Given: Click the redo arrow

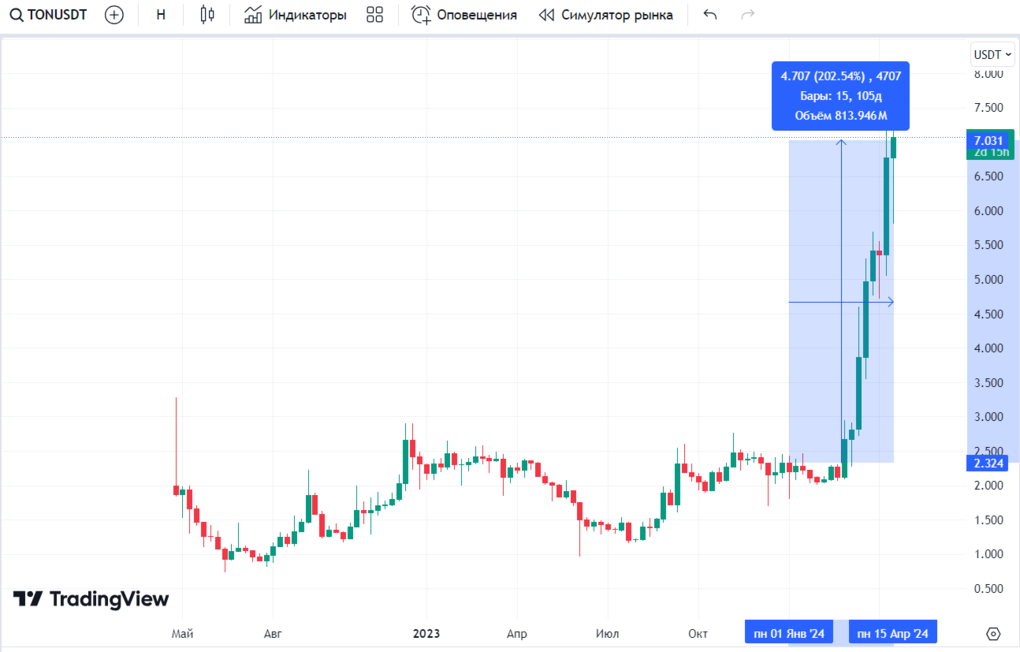Looking at the screenshot, I should (747, 15).
